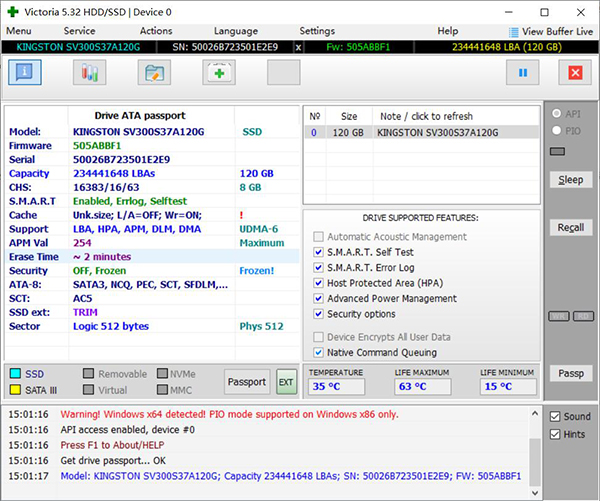Toggle the Native Command Queuing checkbox
The height and width of the screenshot is (501, 600).
pos(319,352)
